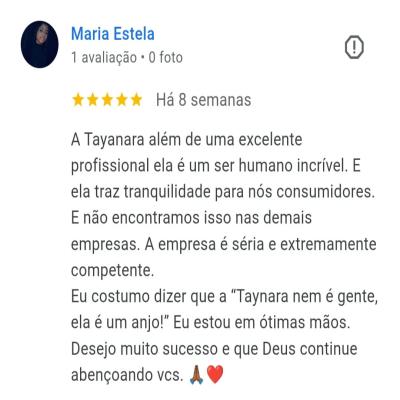The height and width of the screenshot is (400, 400).
Task: Click the "abençoando vcs." closing text
Action: pyautogui.click(x=127, y=376)
